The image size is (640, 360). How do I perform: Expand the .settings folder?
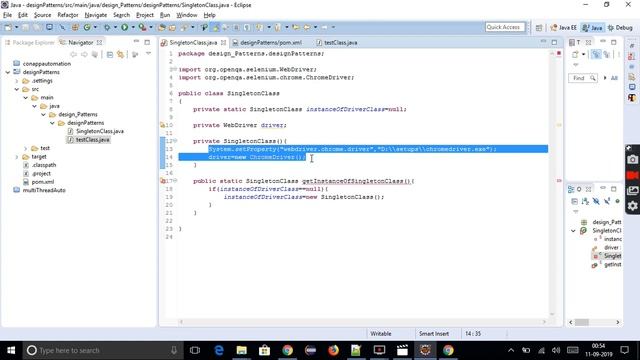[17, 81]
